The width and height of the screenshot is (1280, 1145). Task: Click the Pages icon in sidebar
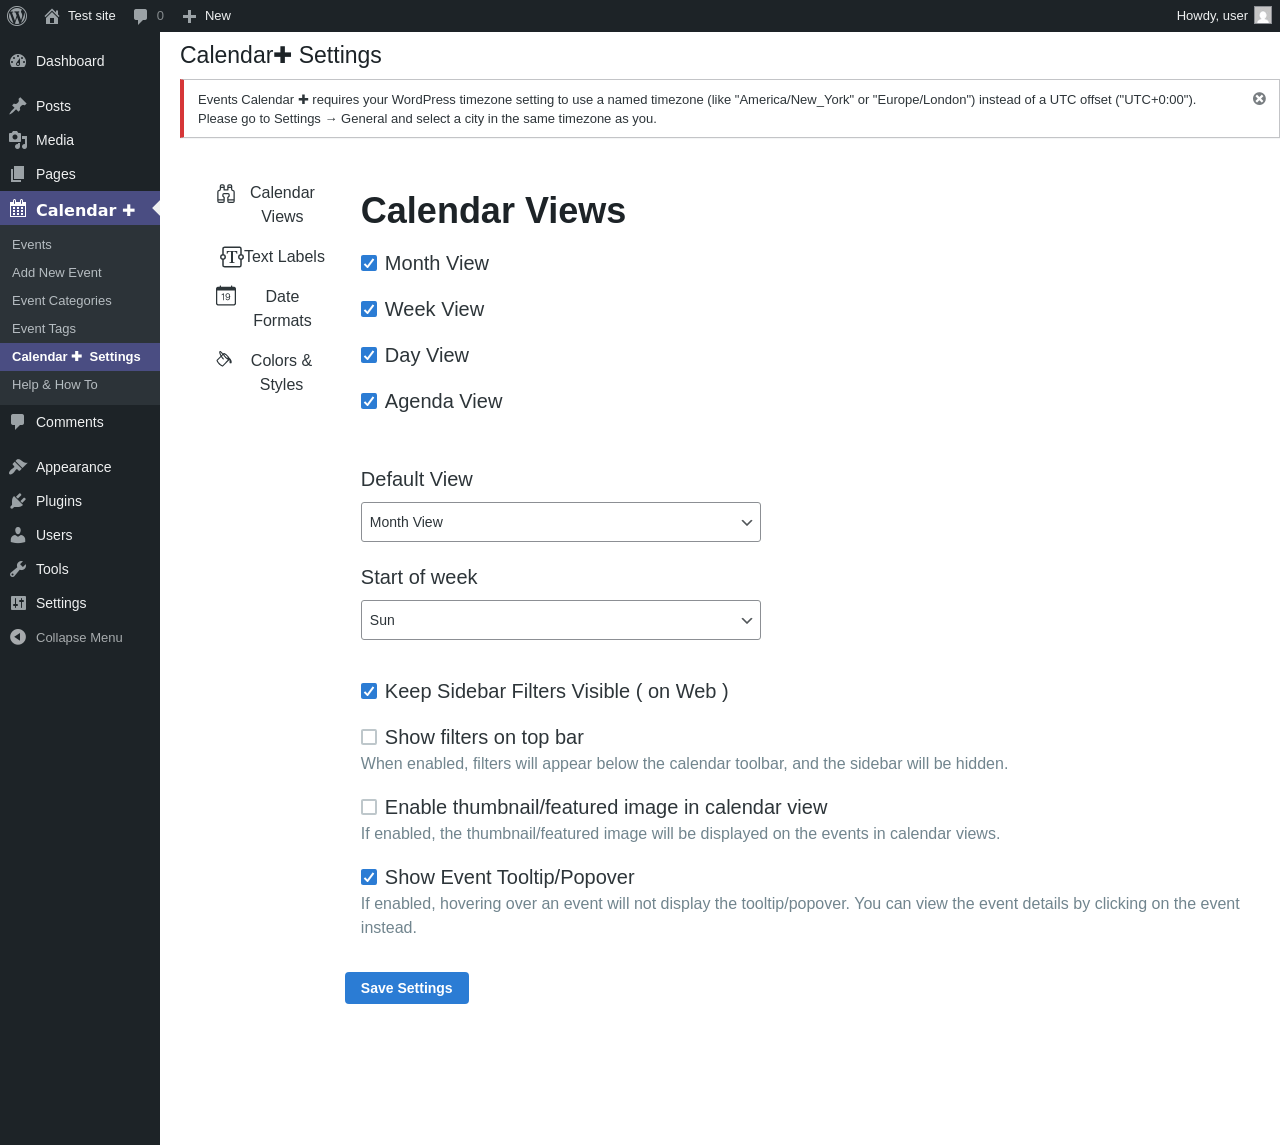click(18, 174)
